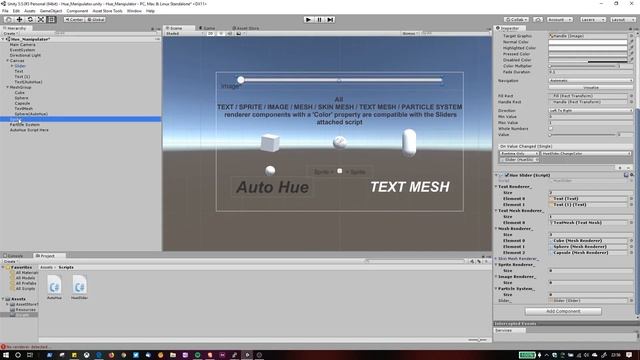Open the Hierarchy Create dropdown
The height and width of the screenshot is (360, 640).
point(10,33)
